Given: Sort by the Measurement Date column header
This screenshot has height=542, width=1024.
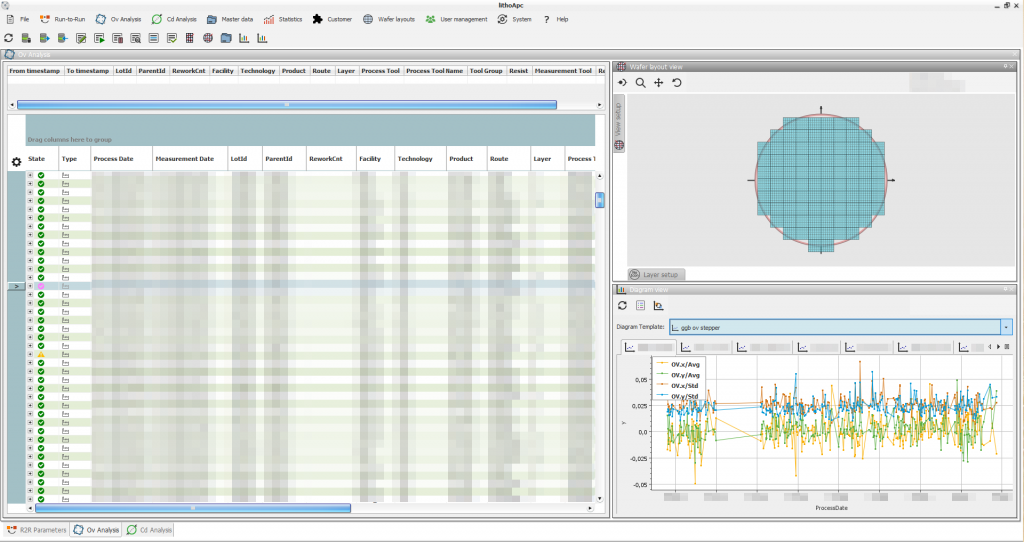Looking at the screenshot, I should 190,159.
